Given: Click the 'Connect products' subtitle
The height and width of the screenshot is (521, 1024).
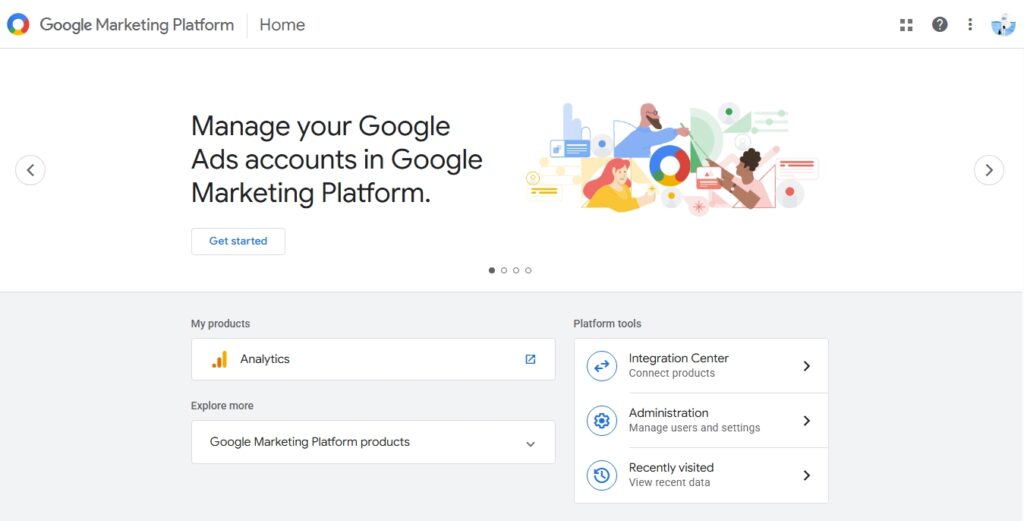Looking at the screenshot, I should 671,373.
